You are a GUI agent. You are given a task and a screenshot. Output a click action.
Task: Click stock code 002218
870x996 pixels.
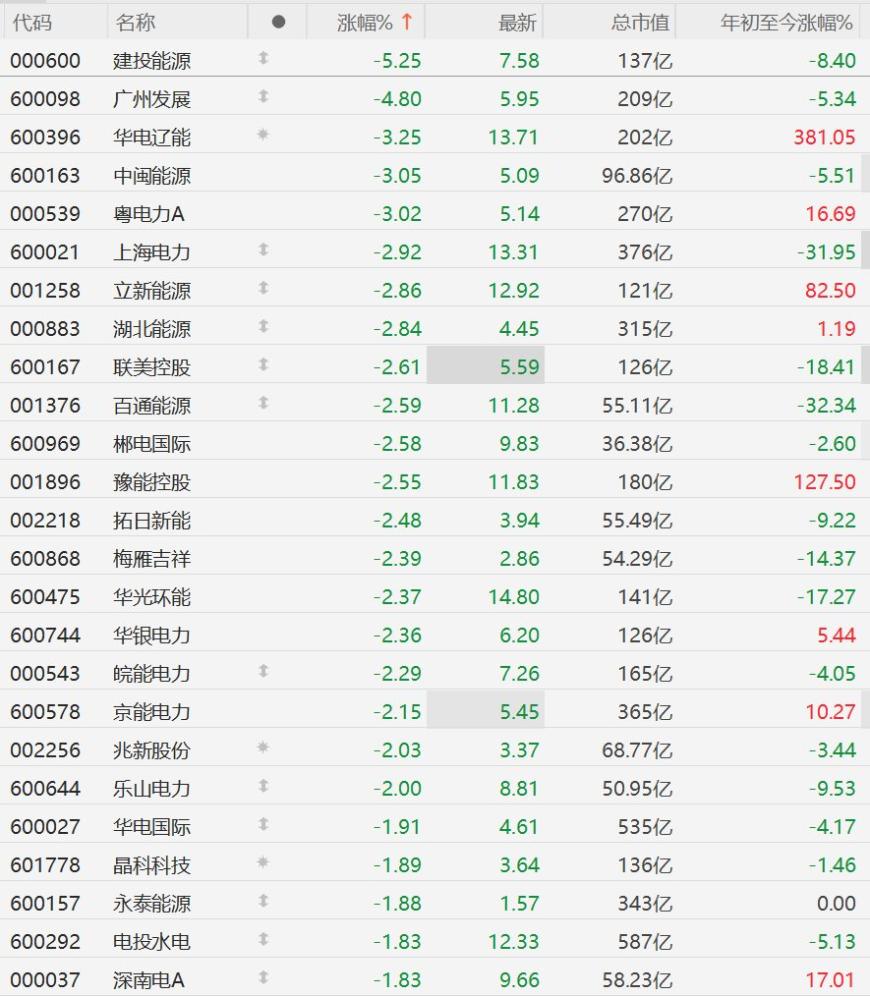(x=45, y=520)
